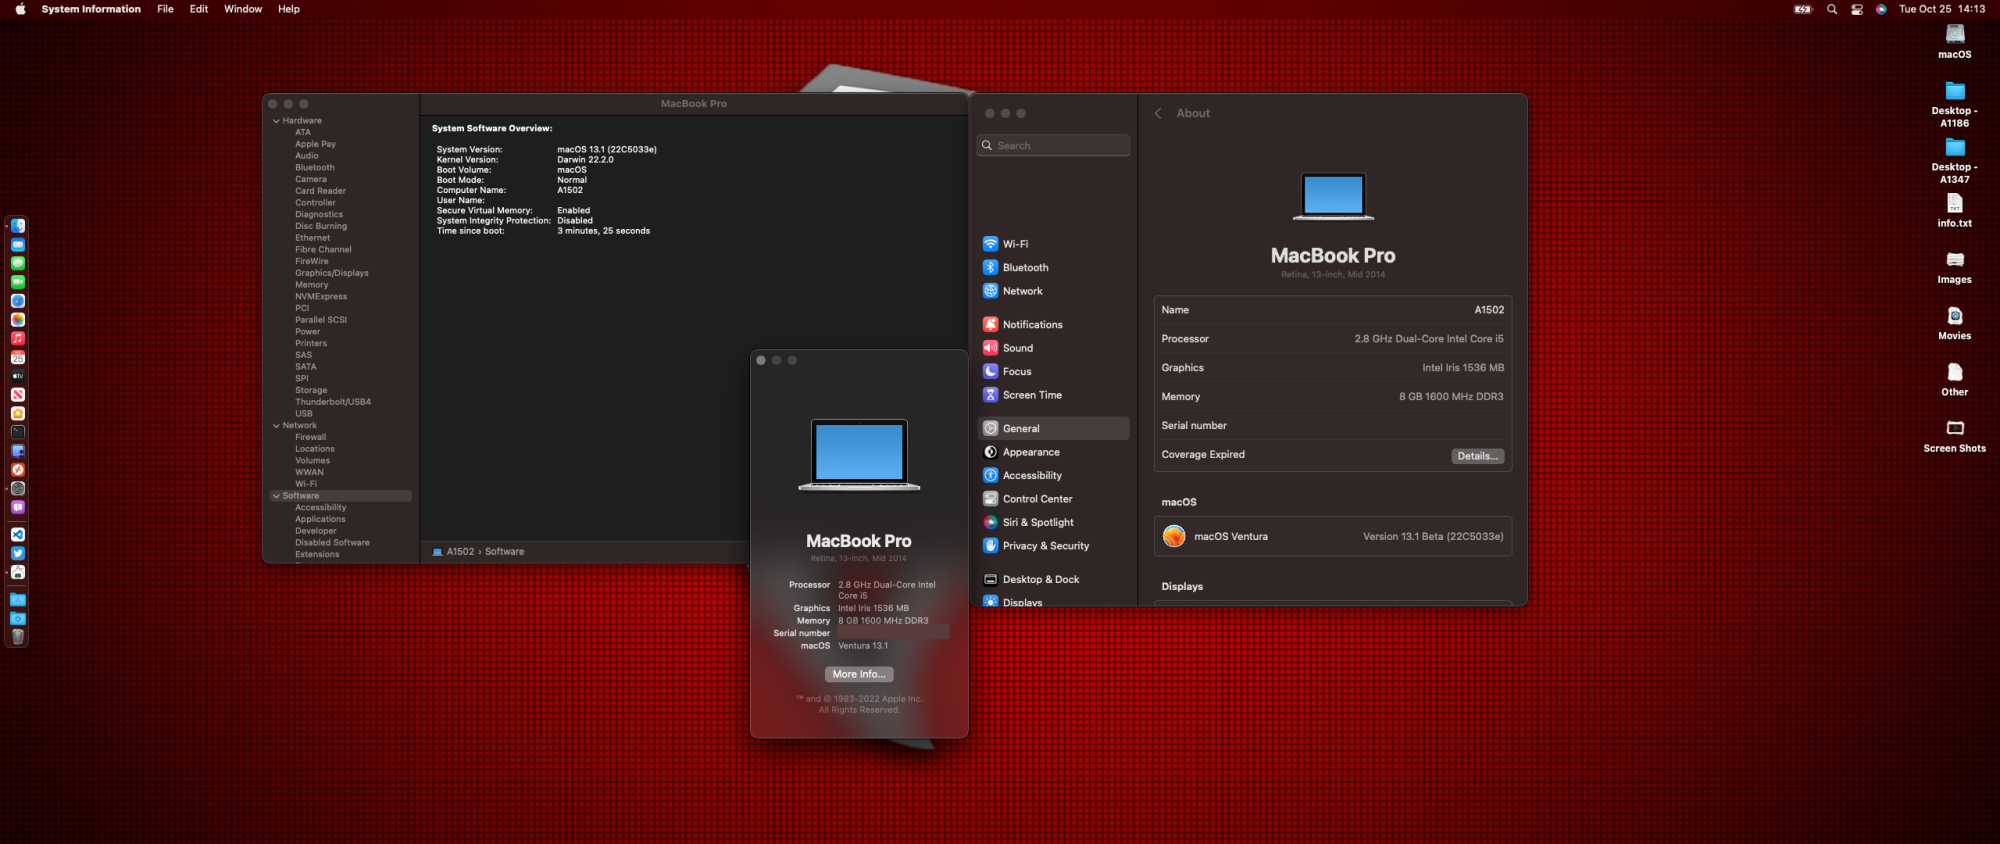2000x844 pixels.
Task: Launch Safari from the Dock
Action: pos(18,301)
